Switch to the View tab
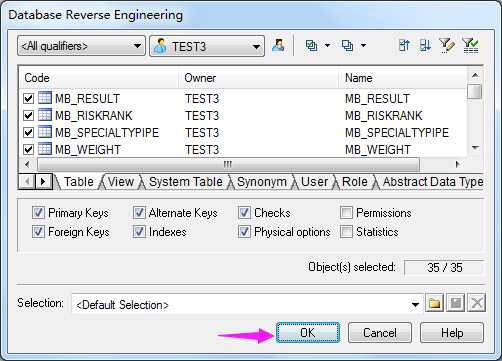Screen dimensions: 502x361 coord(121,182)
